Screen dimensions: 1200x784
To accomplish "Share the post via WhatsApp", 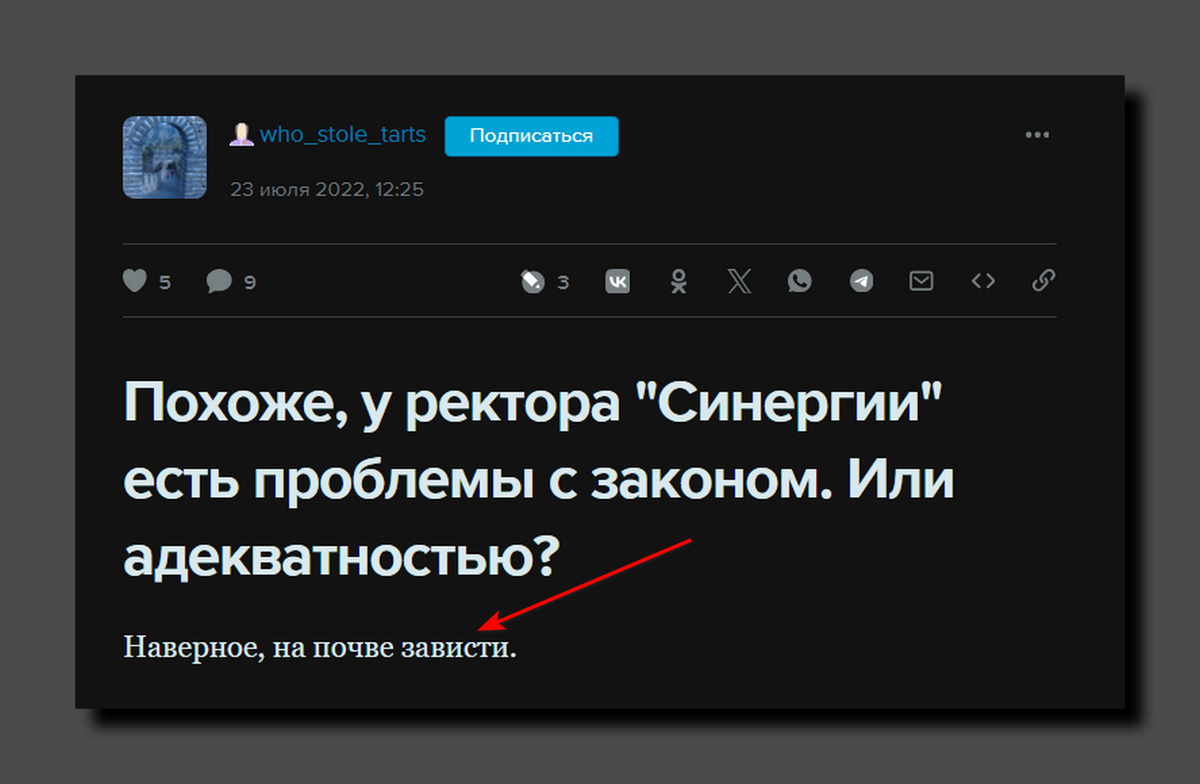I will (800, 281).
